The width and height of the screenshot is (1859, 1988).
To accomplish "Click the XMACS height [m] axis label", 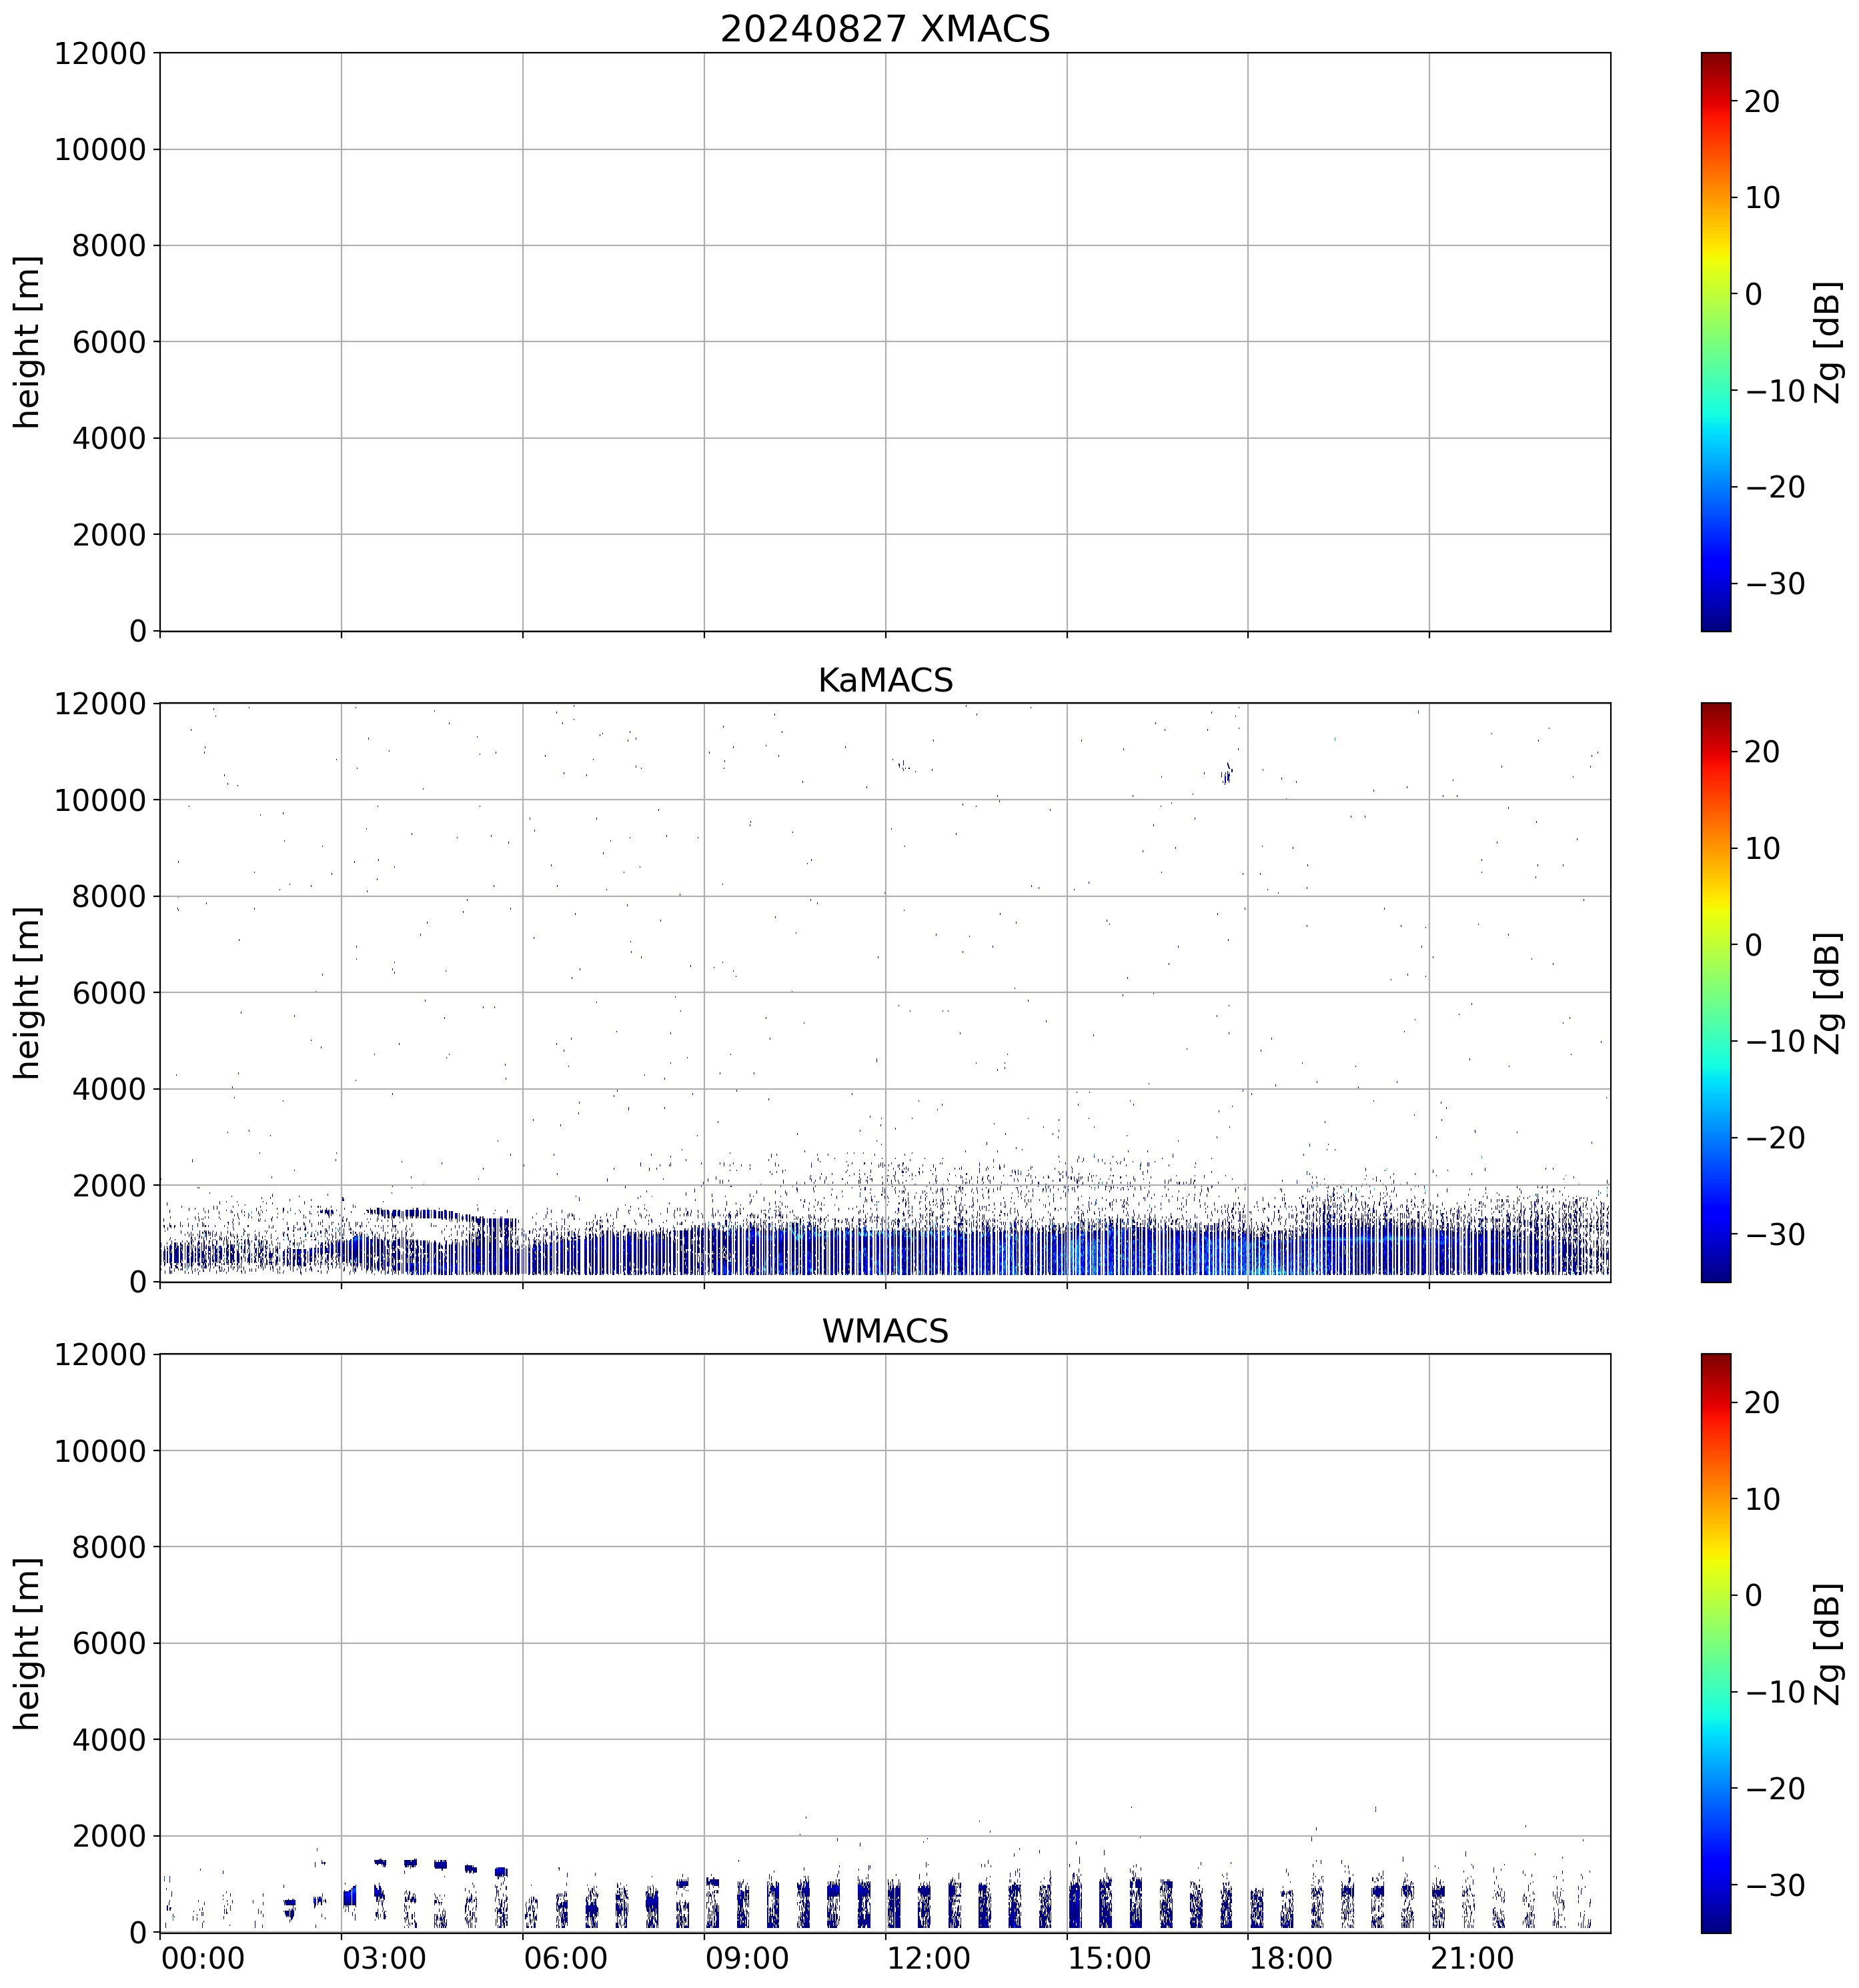I will [x=27, y=342].
